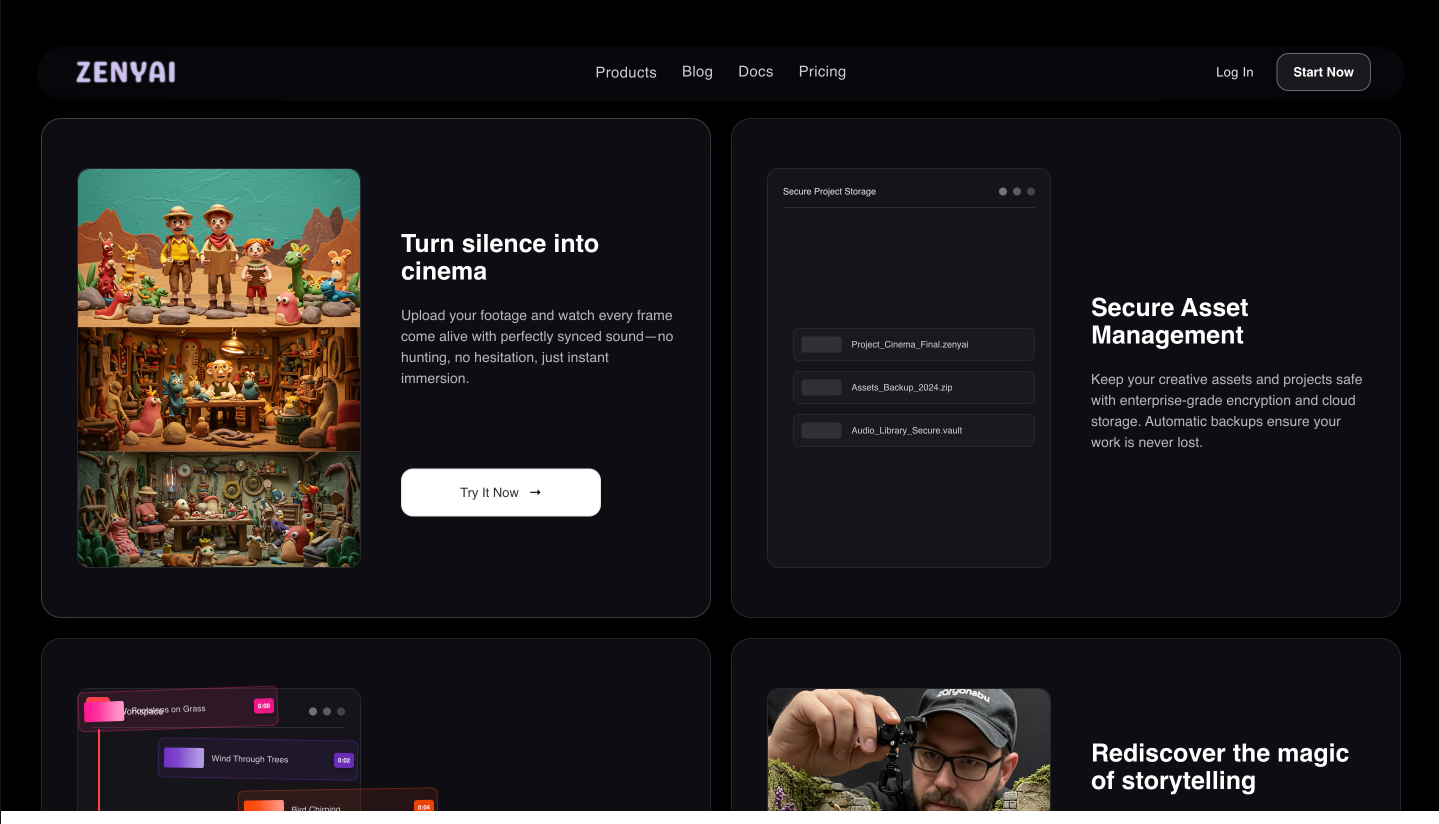The height and width of the screenshot is (824, 1439).
Task: Click the "Secure Project Storage" window title
Action: 829,191
